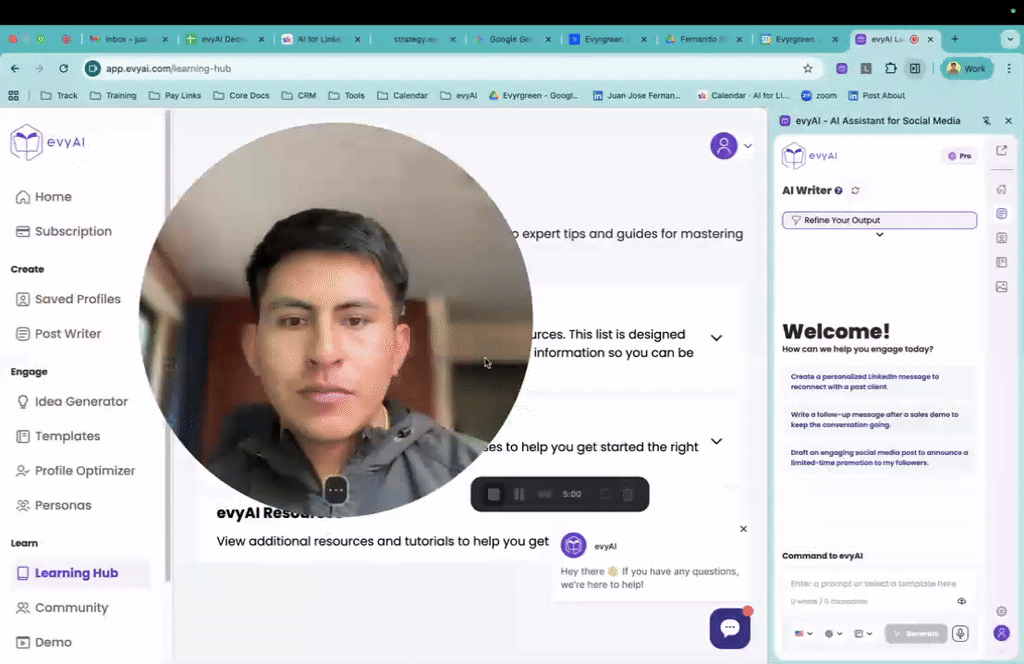
Task: Open the Community page
Action: 62,607
